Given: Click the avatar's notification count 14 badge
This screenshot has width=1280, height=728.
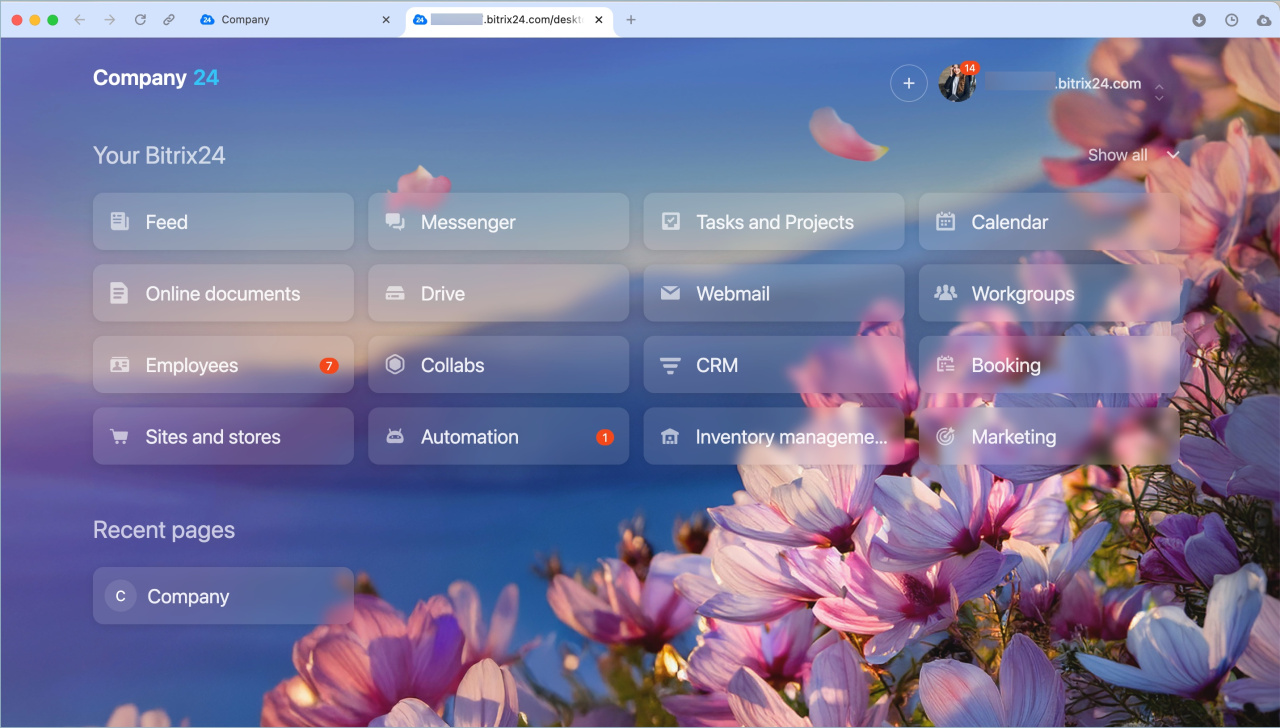Looking at the screenshot, I should [970, 68].
